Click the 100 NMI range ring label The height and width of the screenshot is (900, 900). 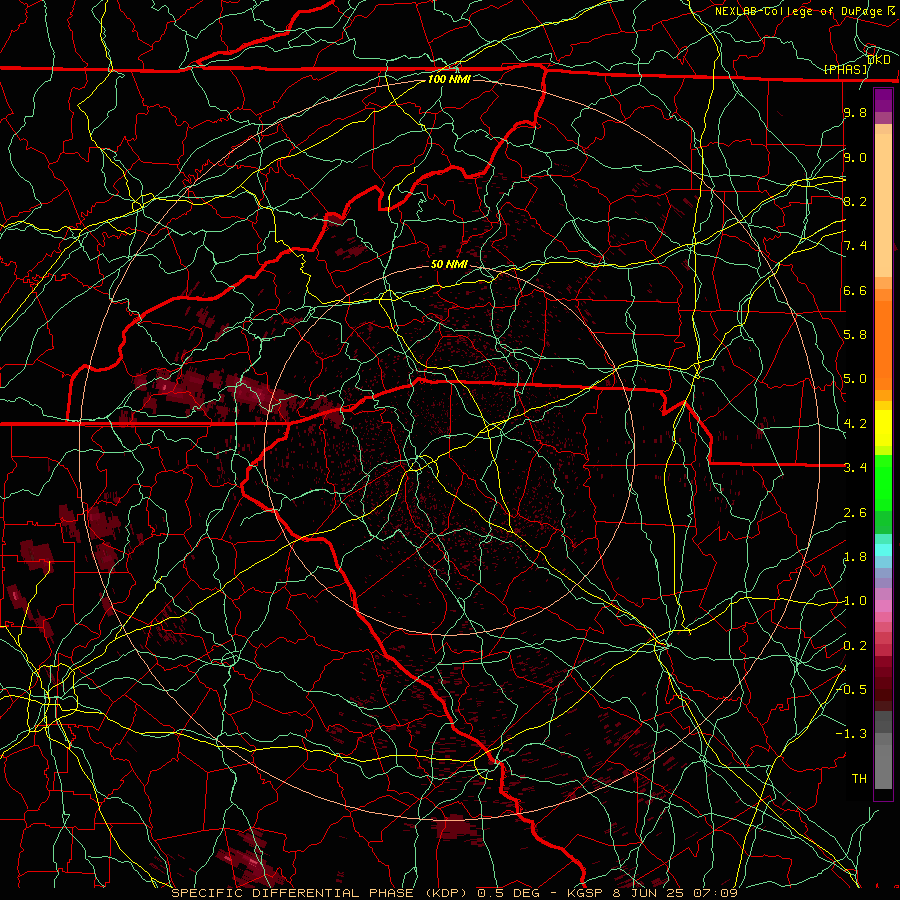449,79
